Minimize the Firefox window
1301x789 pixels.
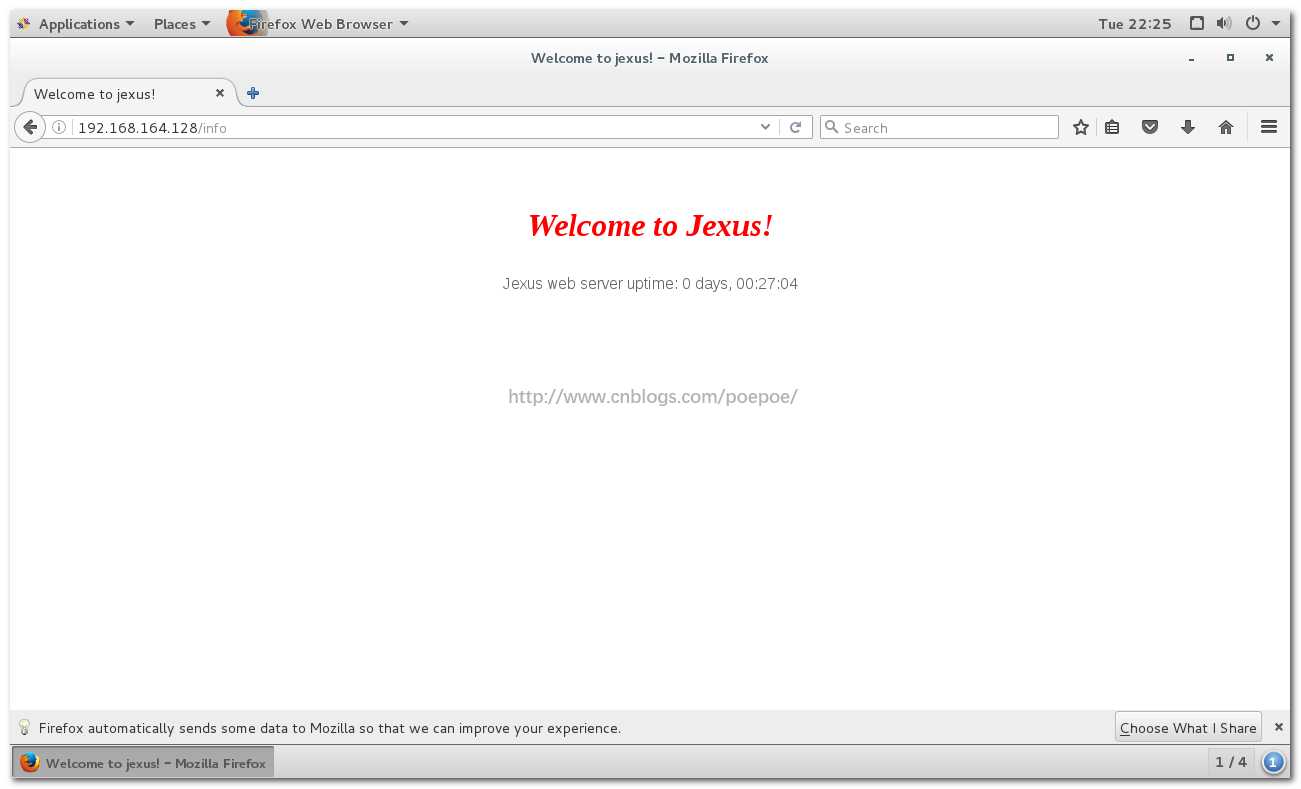(1191, 58)
